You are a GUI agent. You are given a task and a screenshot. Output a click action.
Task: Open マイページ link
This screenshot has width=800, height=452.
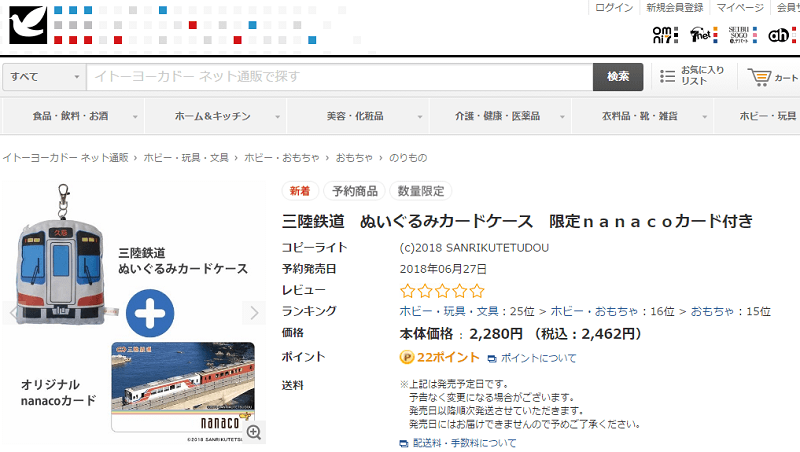(x=740, y=8)
